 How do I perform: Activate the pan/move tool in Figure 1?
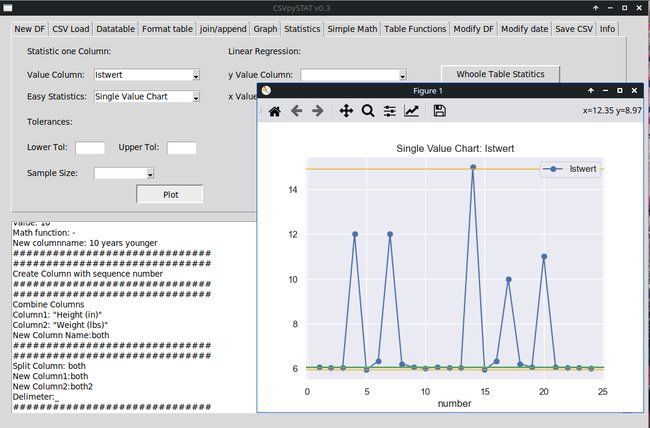point(346,111)
